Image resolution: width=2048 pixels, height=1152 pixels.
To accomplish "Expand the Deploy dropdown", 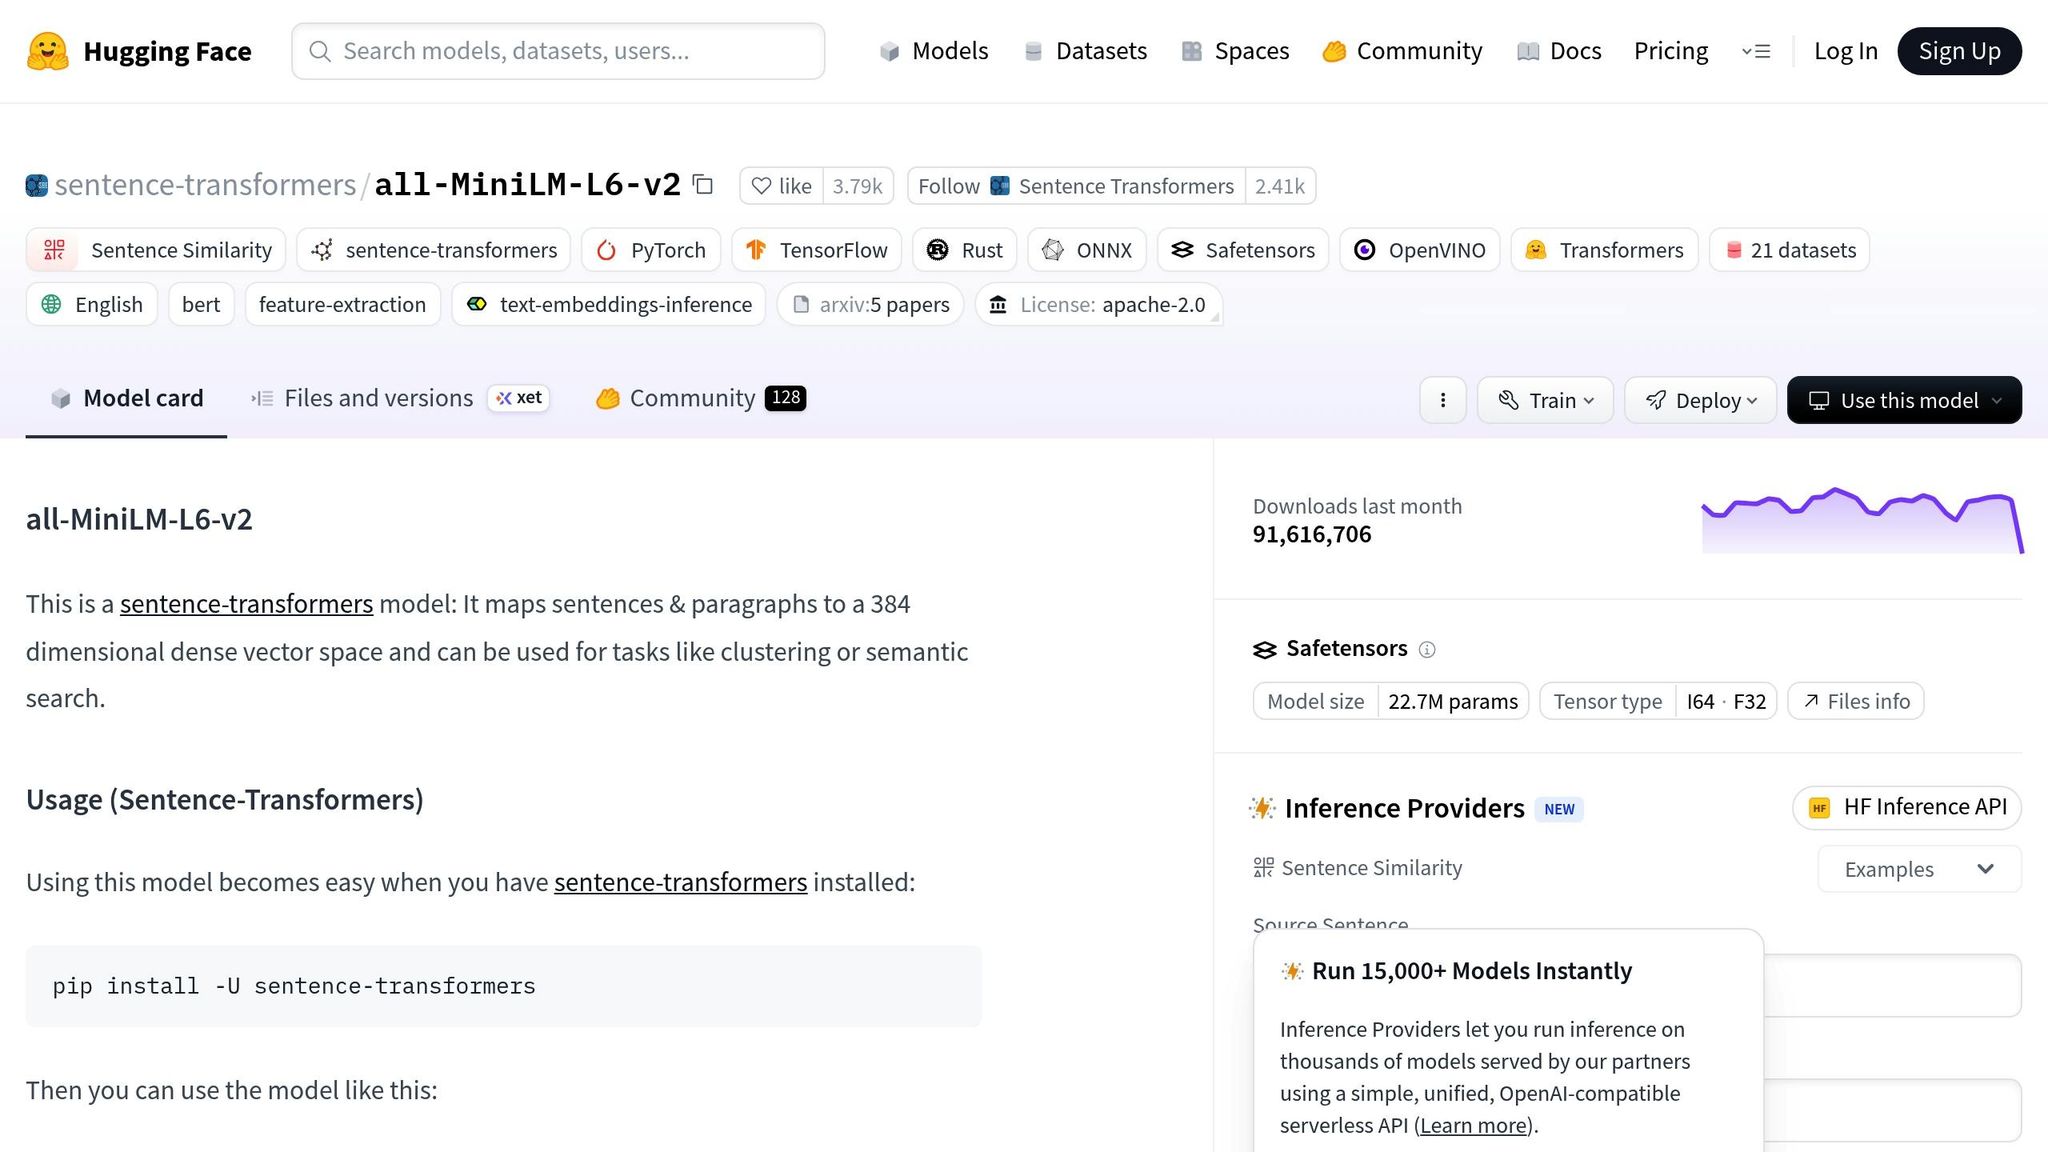I will click(1700, 400).
